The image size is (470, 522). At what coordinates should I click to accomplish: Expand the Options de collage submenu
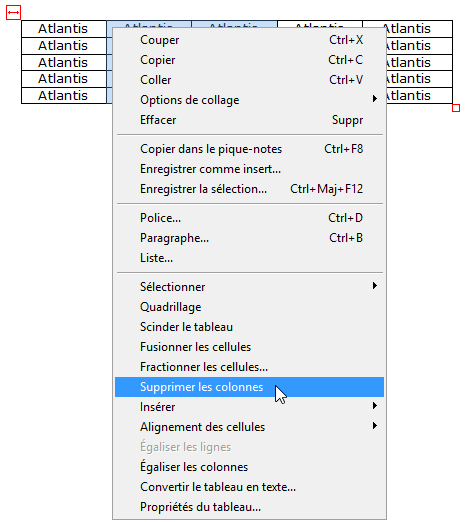(x=249, y=100)
